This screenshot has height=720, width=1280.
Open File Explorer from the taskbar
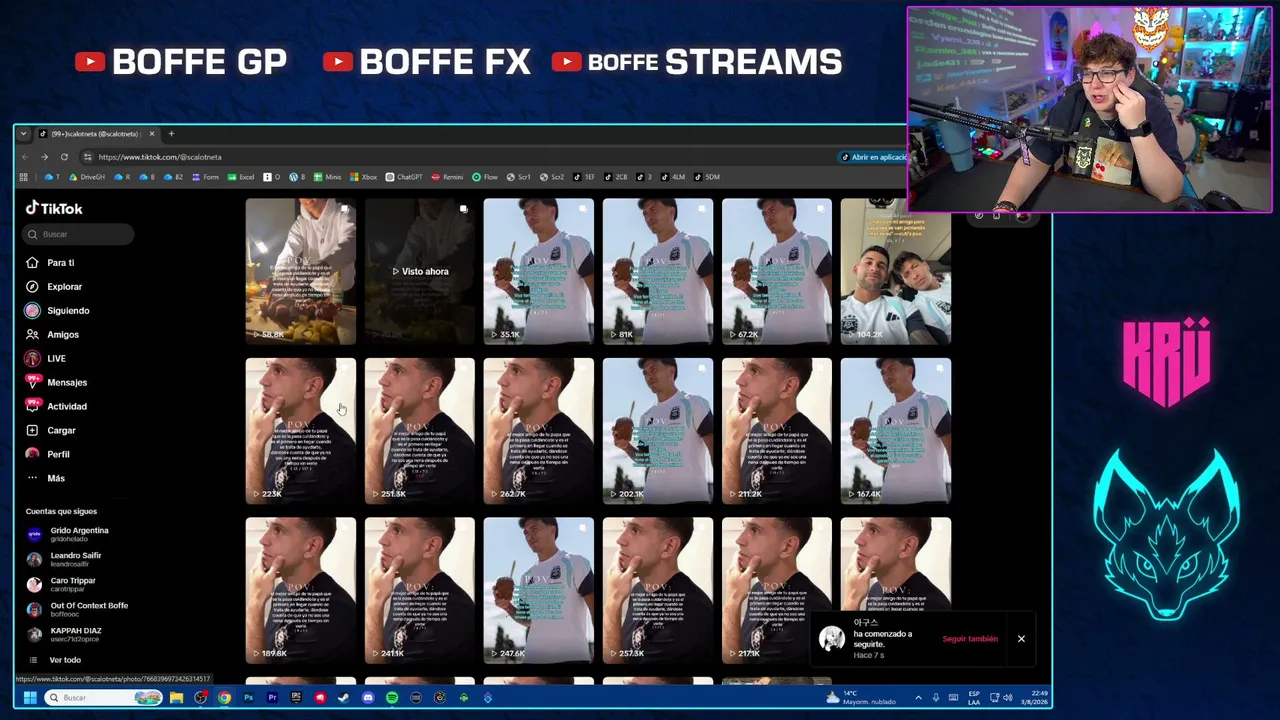176,698
